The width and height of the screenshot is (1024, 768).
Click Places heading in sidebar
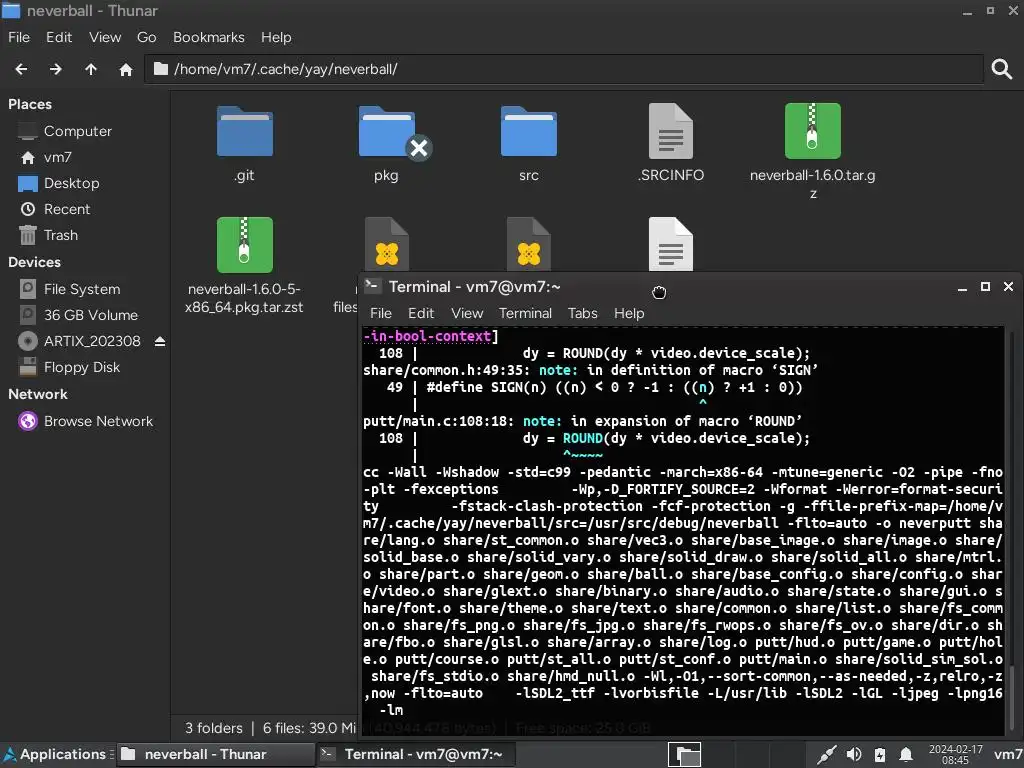click(29, 104)
